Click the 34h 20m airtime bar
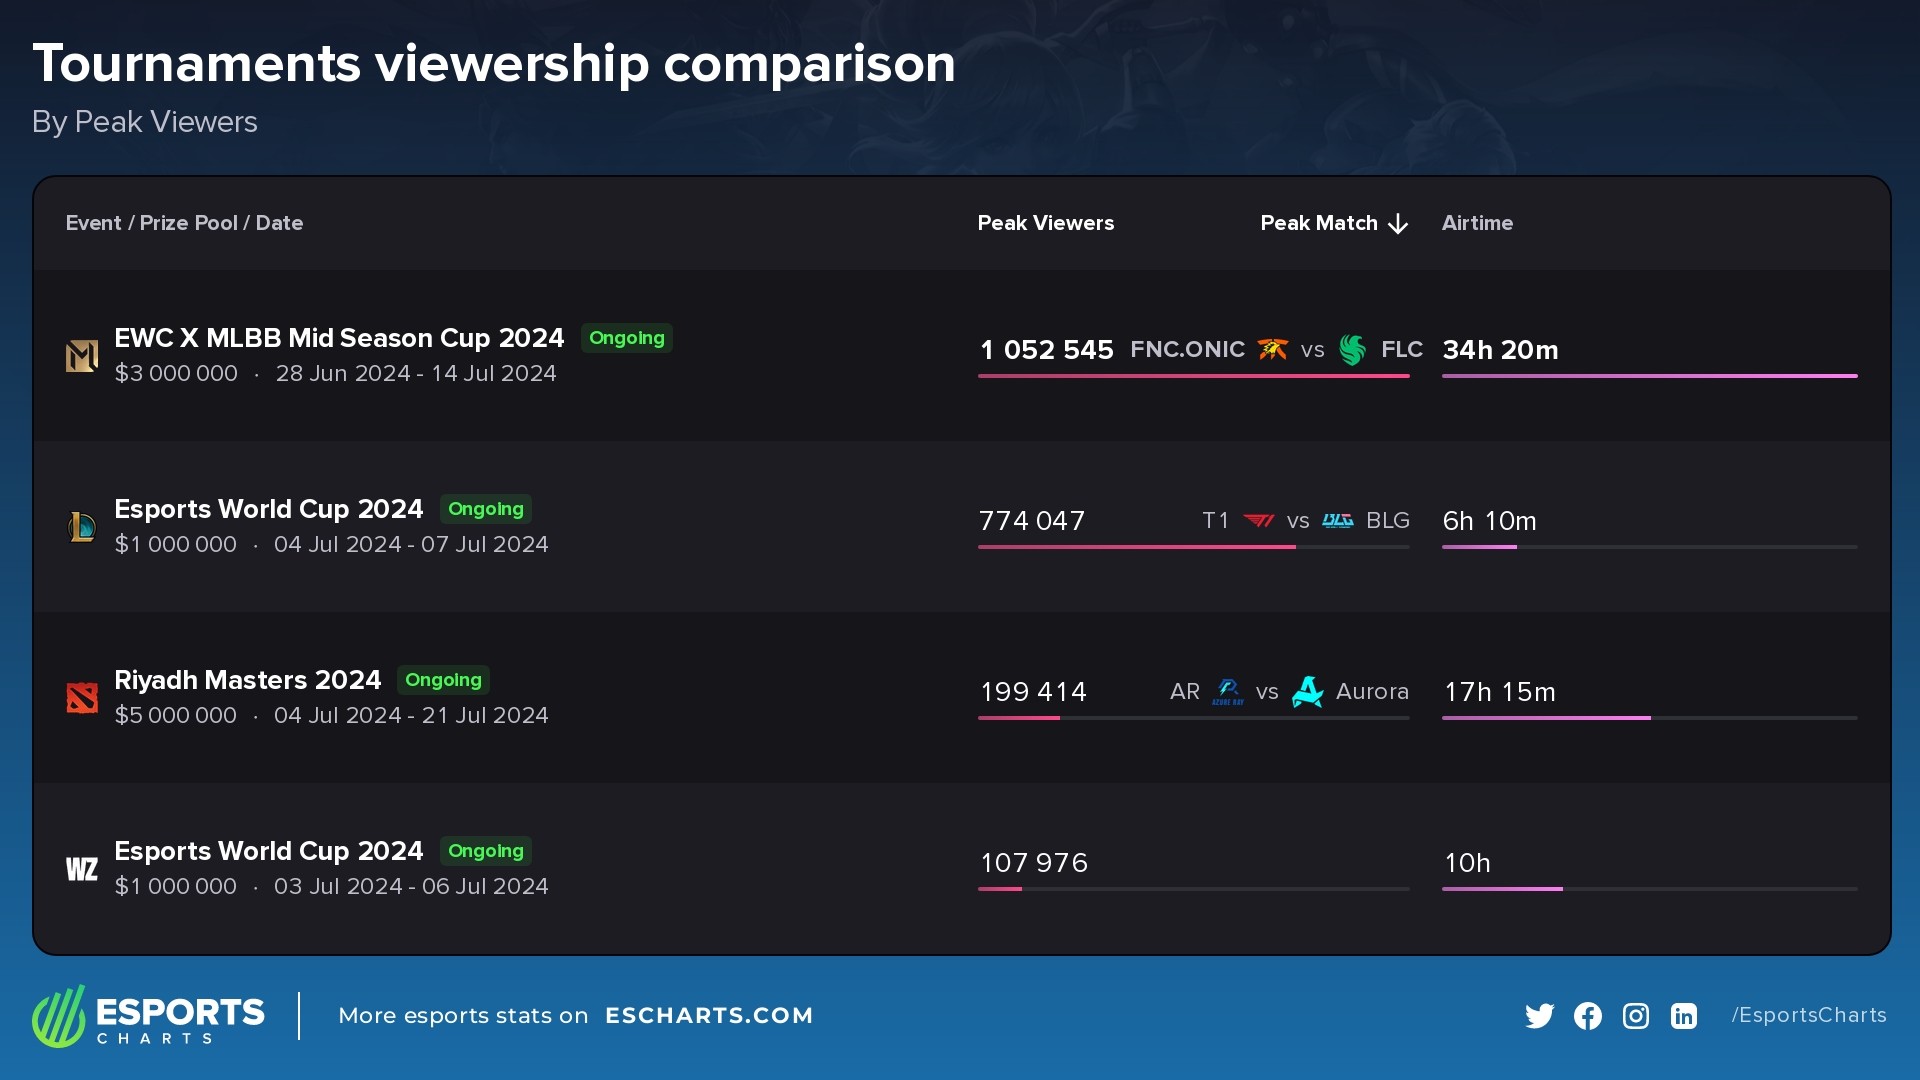 point(1650,376)
